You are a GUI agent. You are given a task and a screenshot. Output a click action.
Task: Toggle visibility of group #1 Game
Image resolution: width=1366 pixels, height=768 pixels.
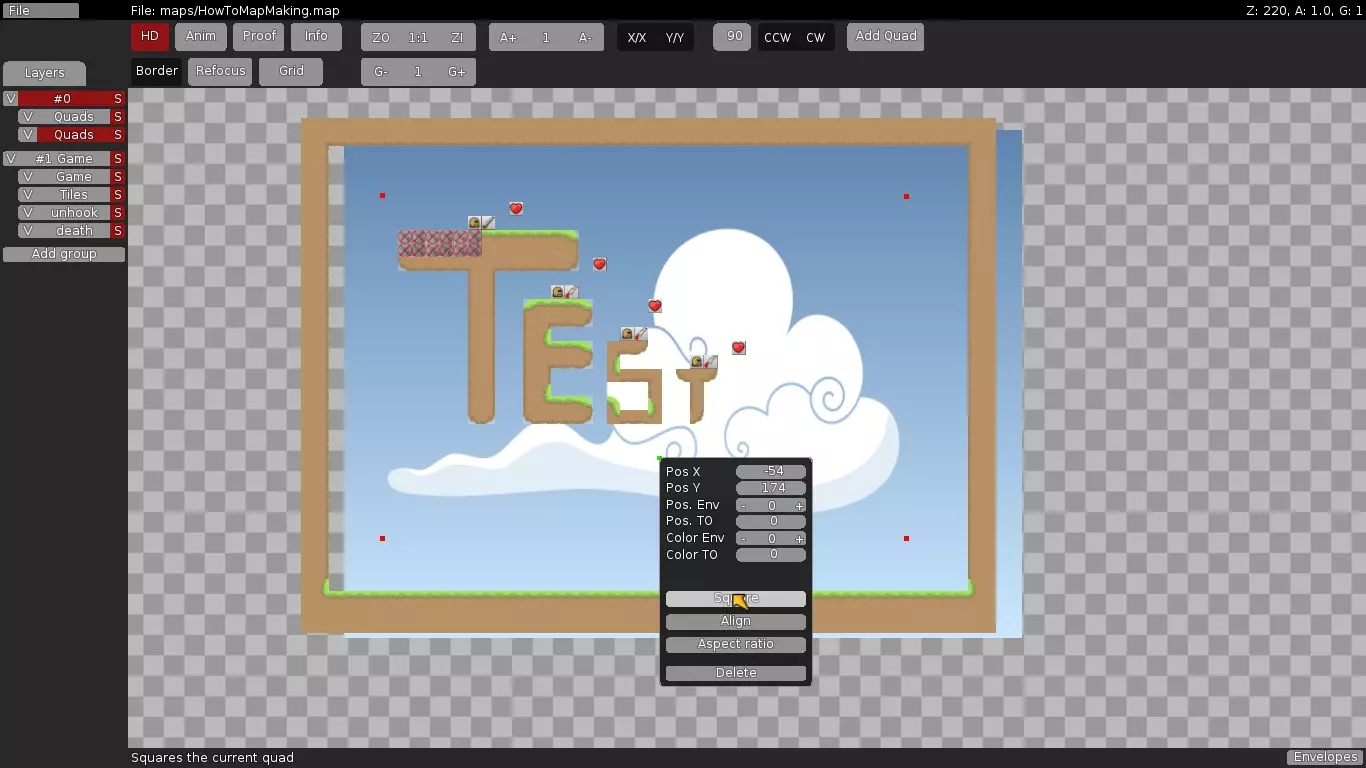10,159
